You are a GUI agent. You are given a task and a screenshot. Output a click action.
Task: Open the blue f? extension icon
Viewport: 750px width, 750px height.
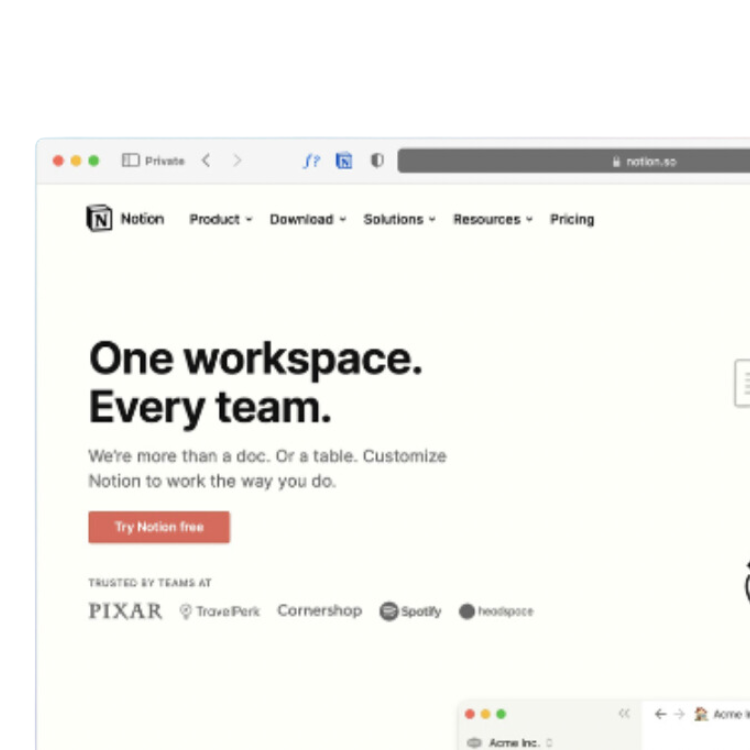pos(311,161)
